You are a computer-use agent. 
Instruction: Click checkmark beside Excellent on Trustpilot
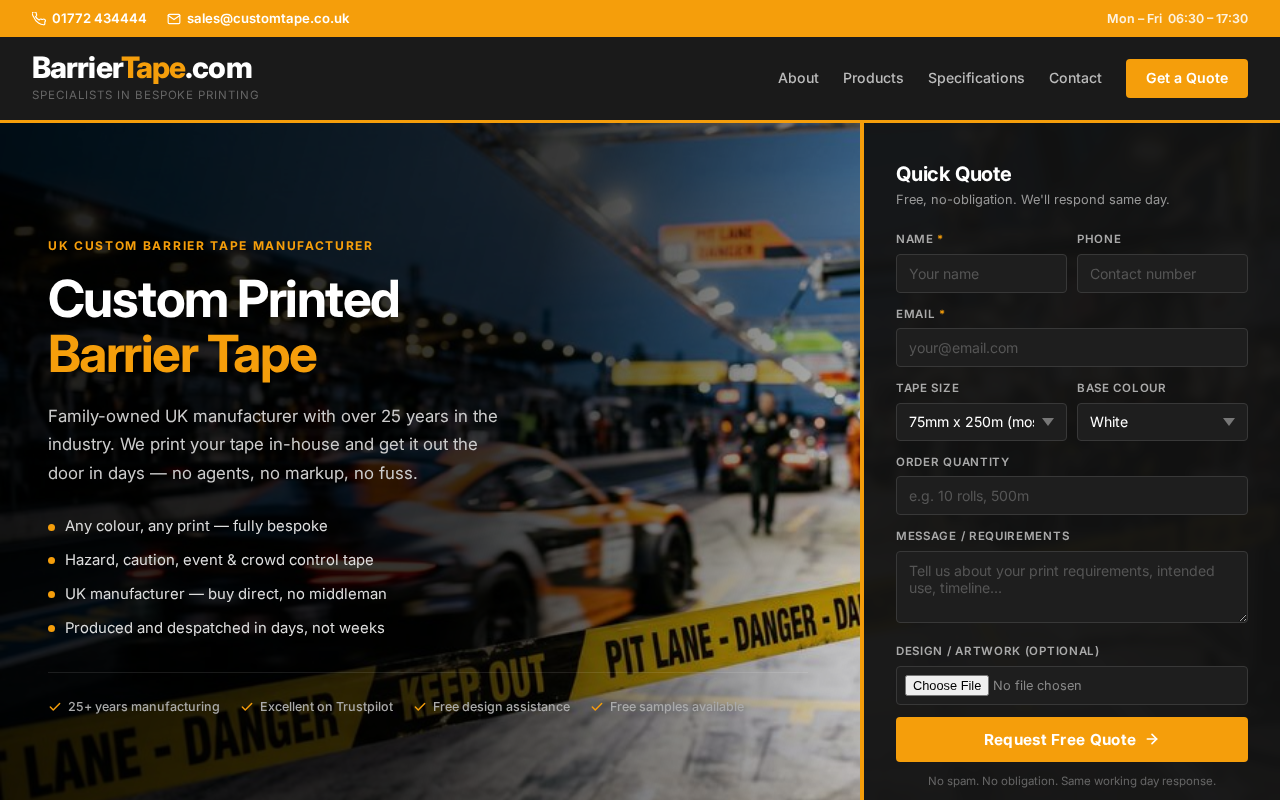pyautogui.click(x=247, y=707)
